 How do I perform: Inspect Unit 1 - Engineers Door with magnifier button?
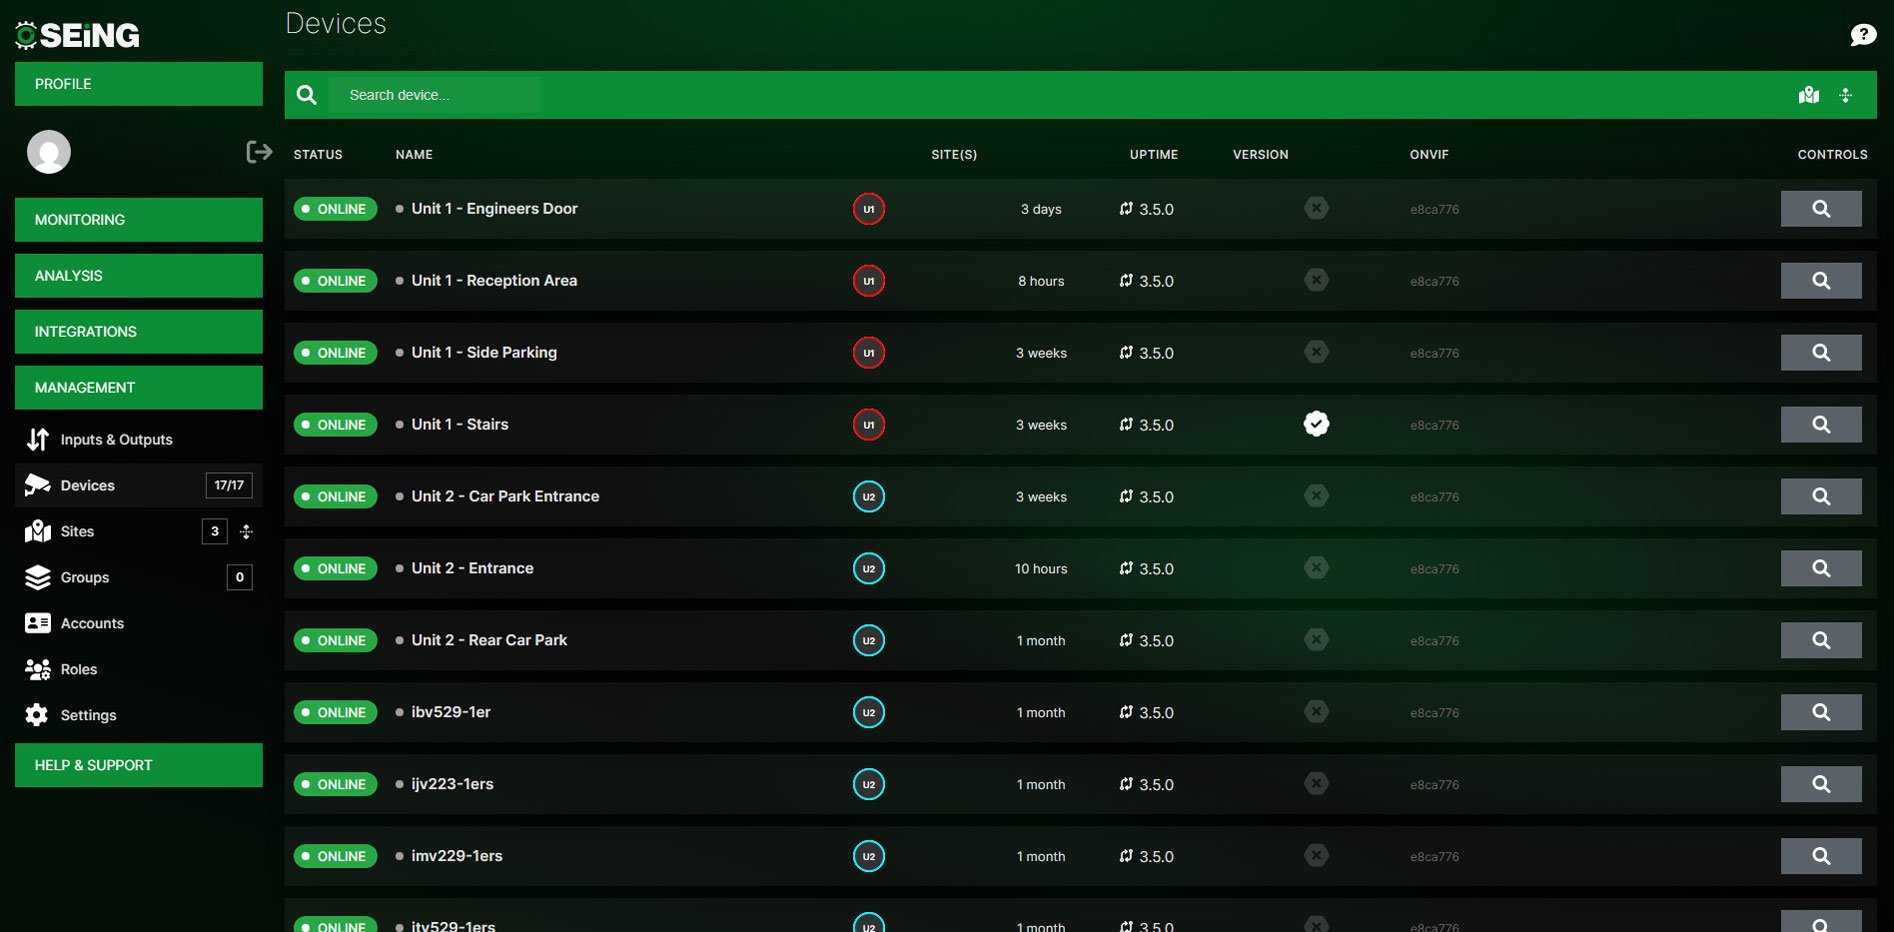coord(1821,209)
